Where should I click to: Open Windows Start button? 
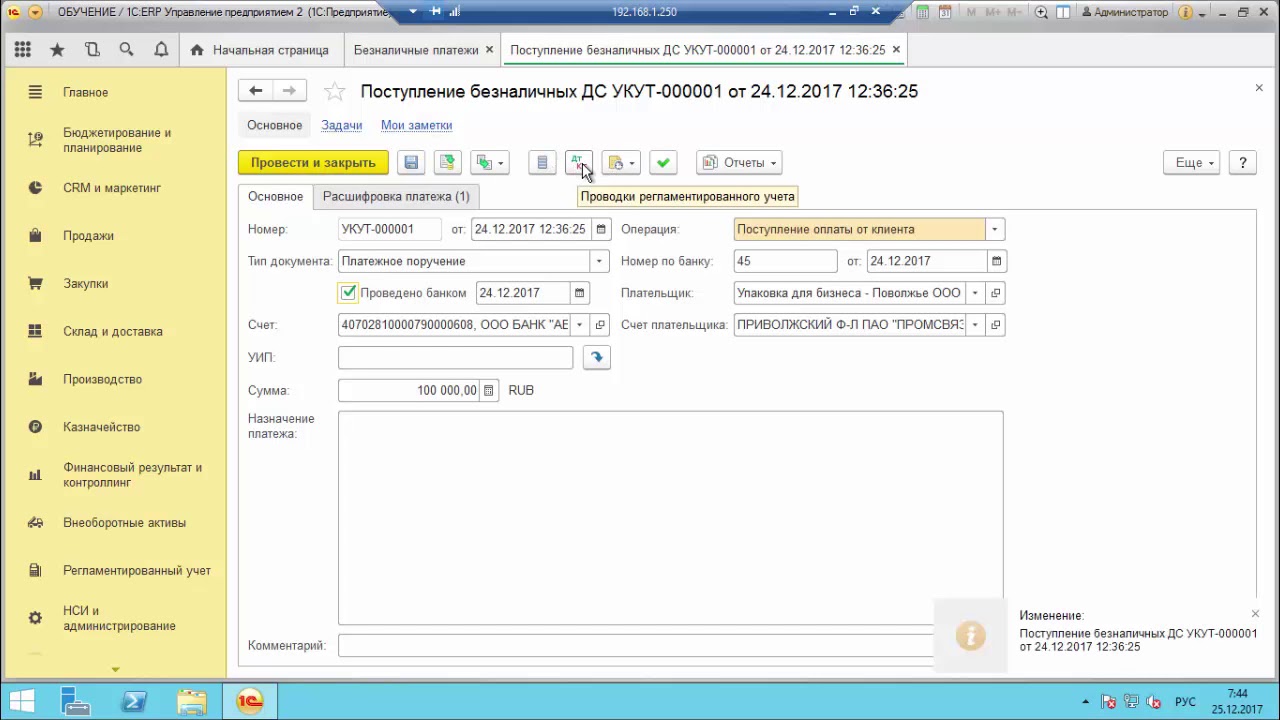click(22, 701)
